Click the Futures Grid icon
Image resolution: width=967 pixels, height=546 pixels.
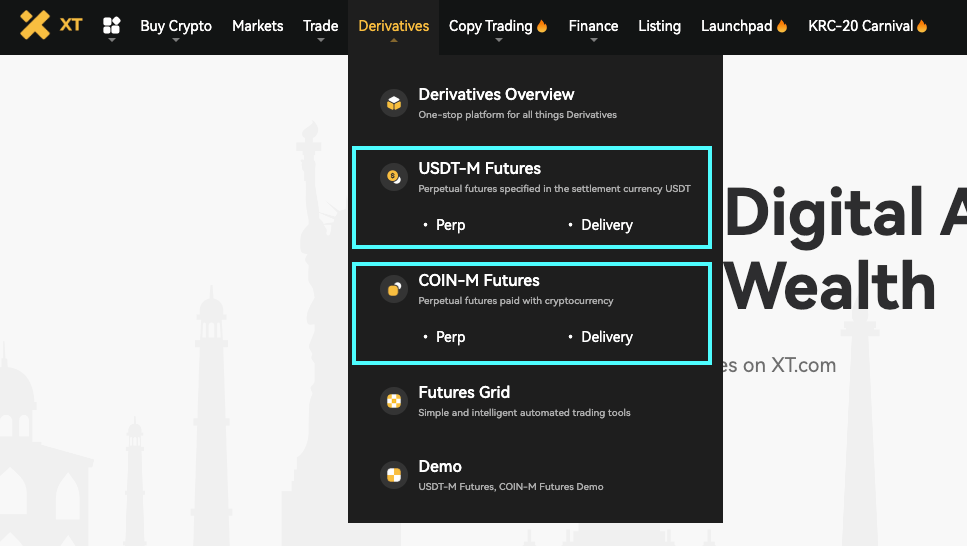point(394,401)
